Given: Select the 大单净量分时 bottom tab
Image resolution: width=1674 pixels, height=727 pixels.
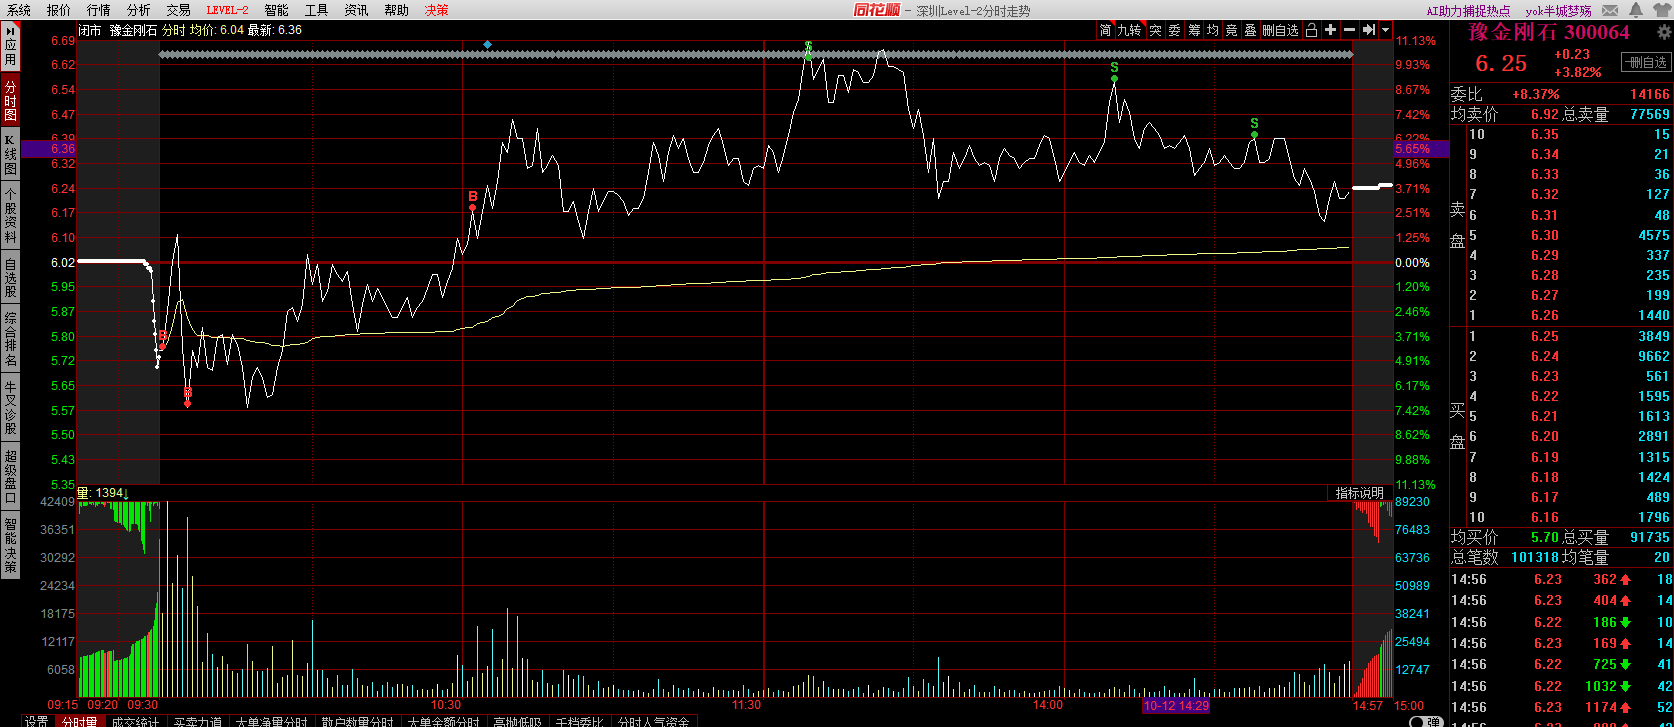Looking at the screenshot, I should coord(271,721).
